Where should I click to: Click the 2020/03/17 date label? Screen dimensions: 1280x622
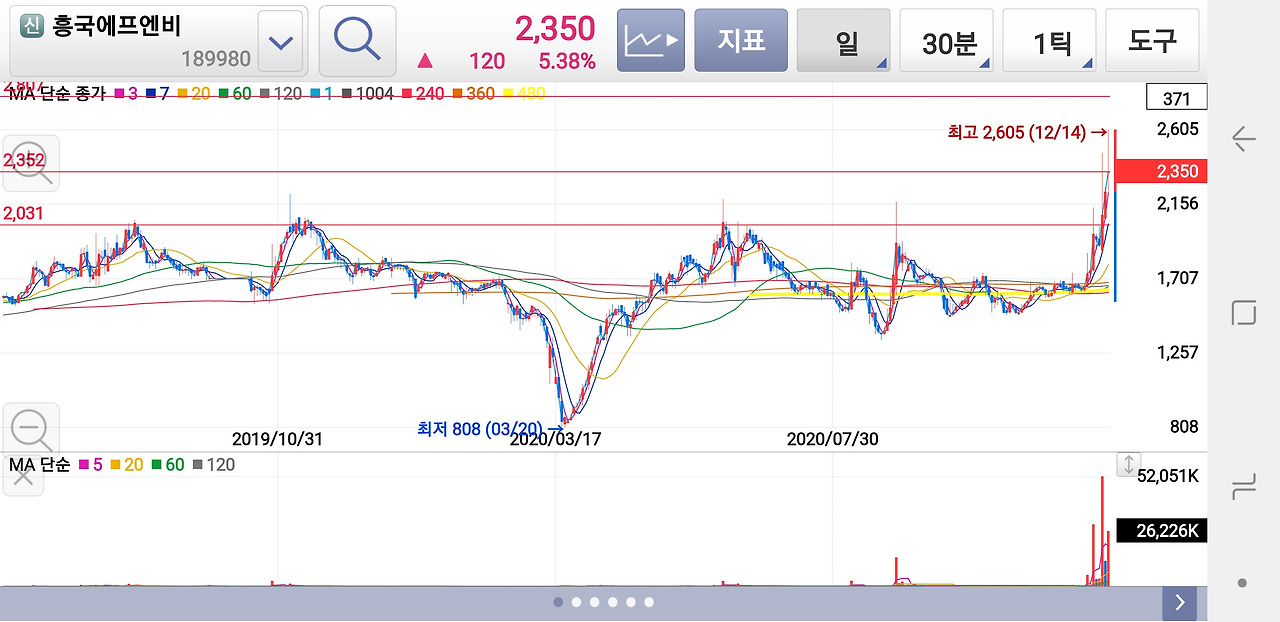555,438
